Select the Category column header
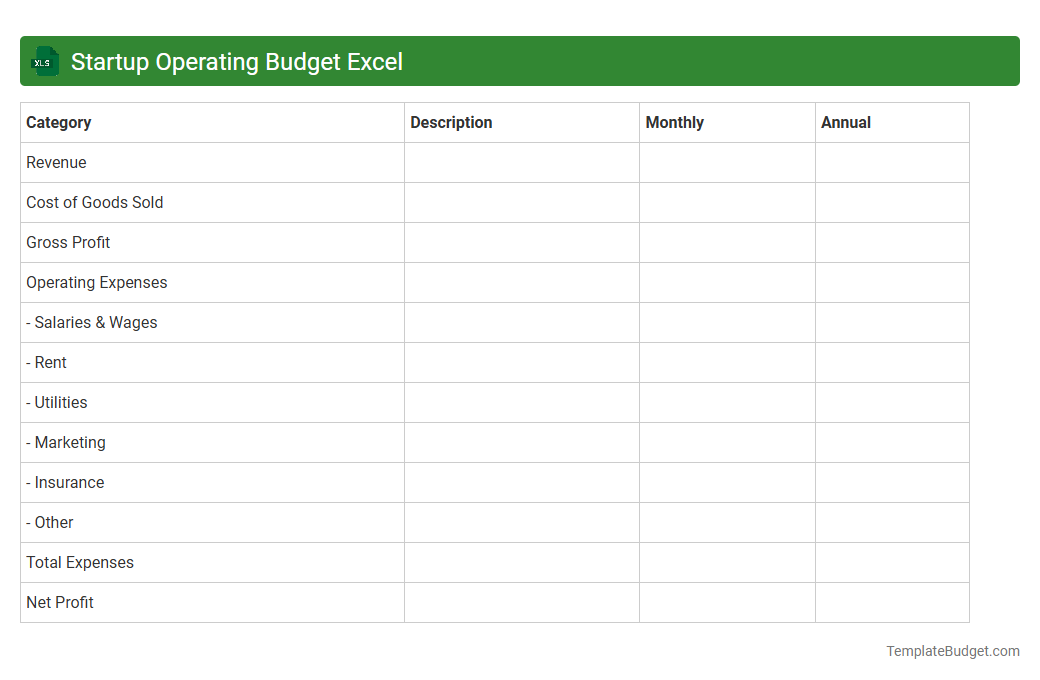 [59, 122]
